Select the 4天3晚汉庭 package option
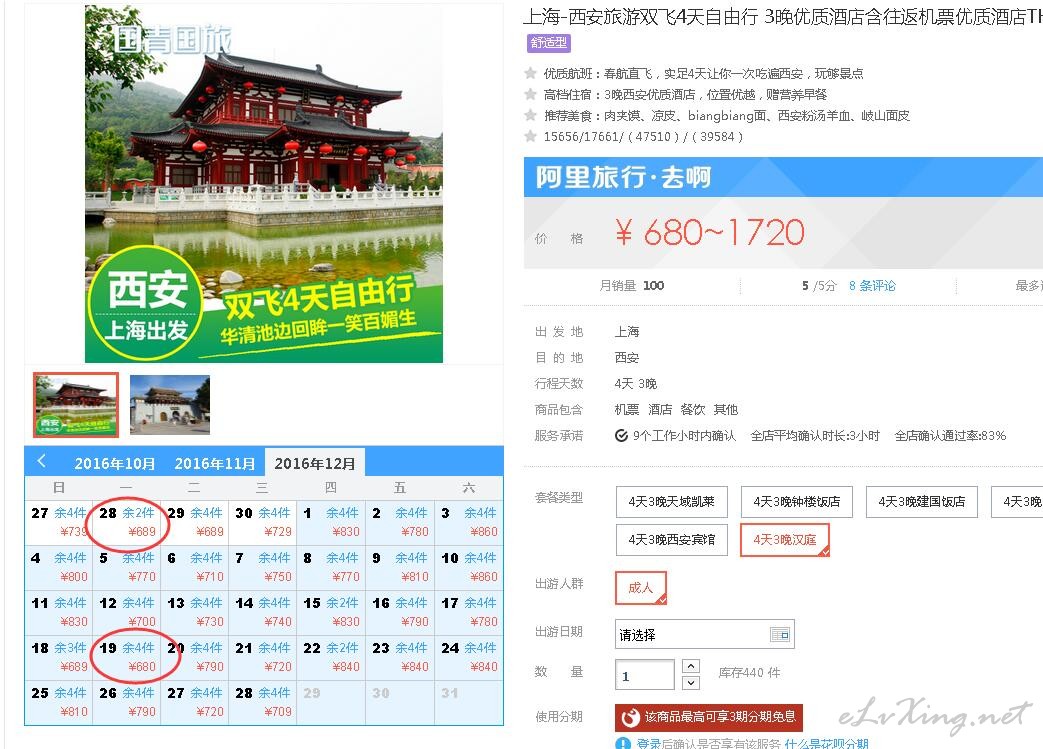 (785, 539)
